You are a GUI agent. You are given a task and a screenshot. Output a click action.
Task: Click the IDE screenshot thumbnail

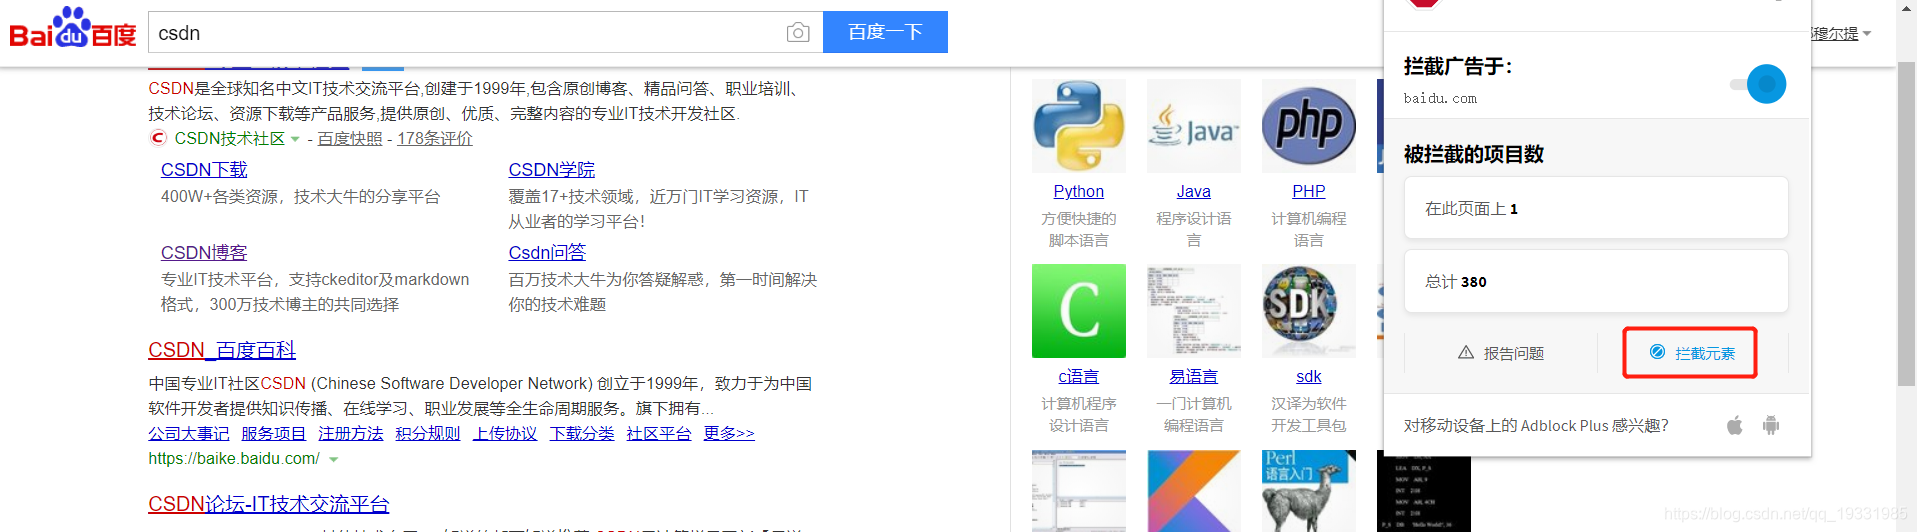pos(1079,491)
